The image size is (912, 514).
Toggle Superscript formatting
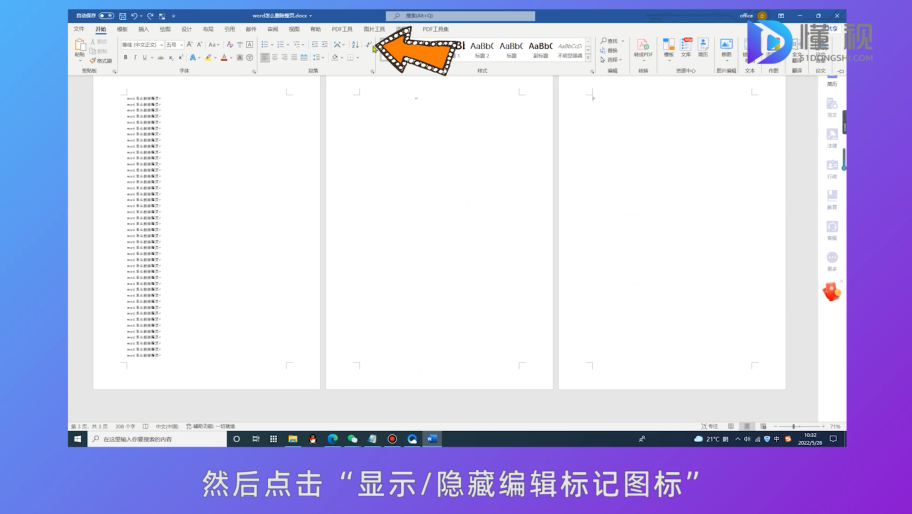(x=180, y=58)
